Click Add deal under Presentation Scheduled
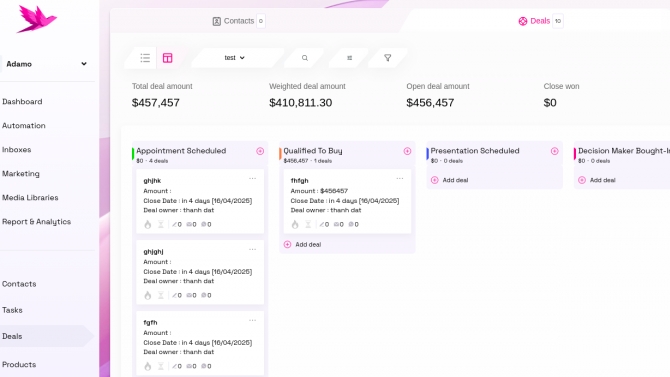The image size is (670, 377). click(450, 180)
